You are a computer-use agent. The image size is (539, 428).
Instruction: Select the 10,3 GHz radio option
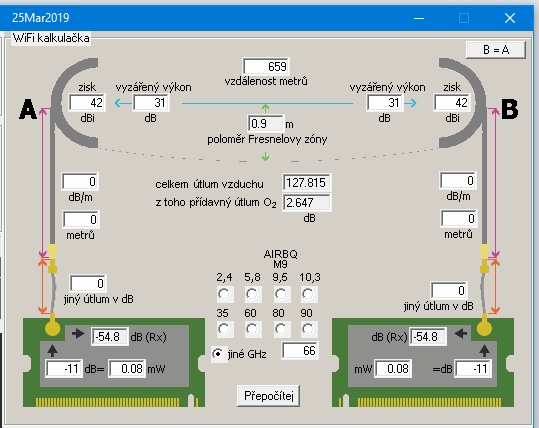[308, 294]
